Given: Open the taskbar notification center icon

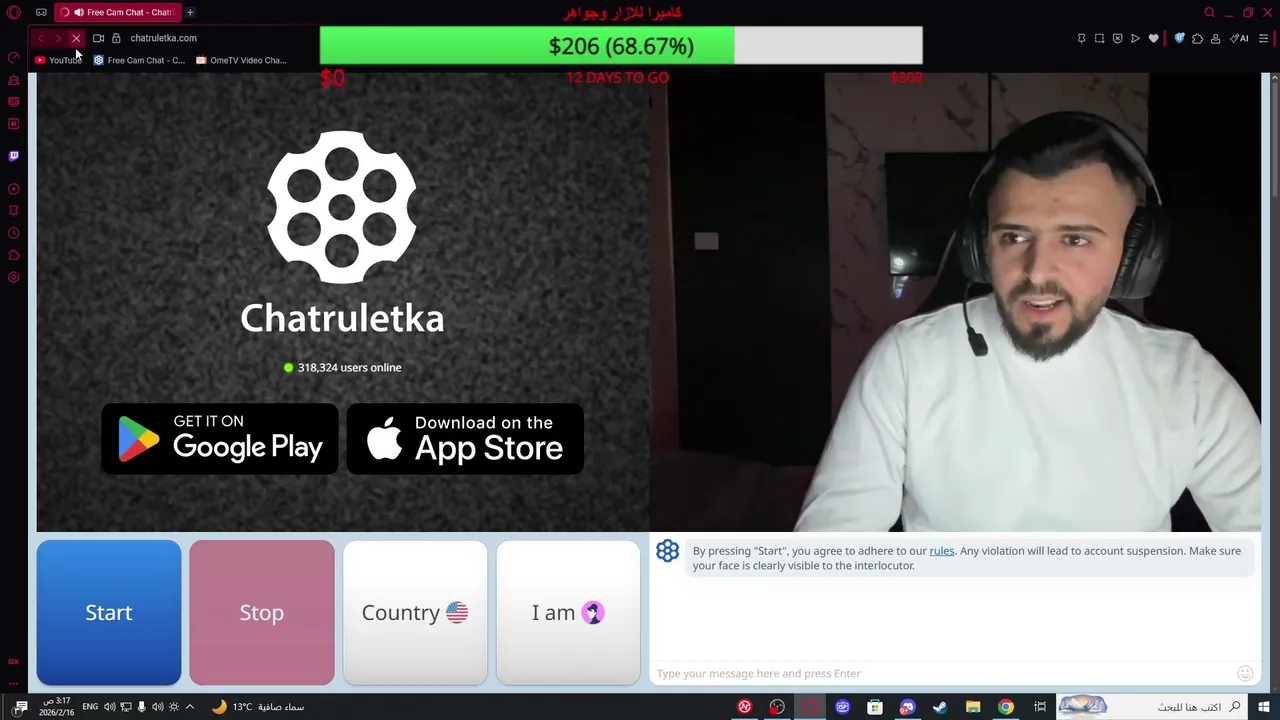Looking at the screenshot, I should (20, 707).
